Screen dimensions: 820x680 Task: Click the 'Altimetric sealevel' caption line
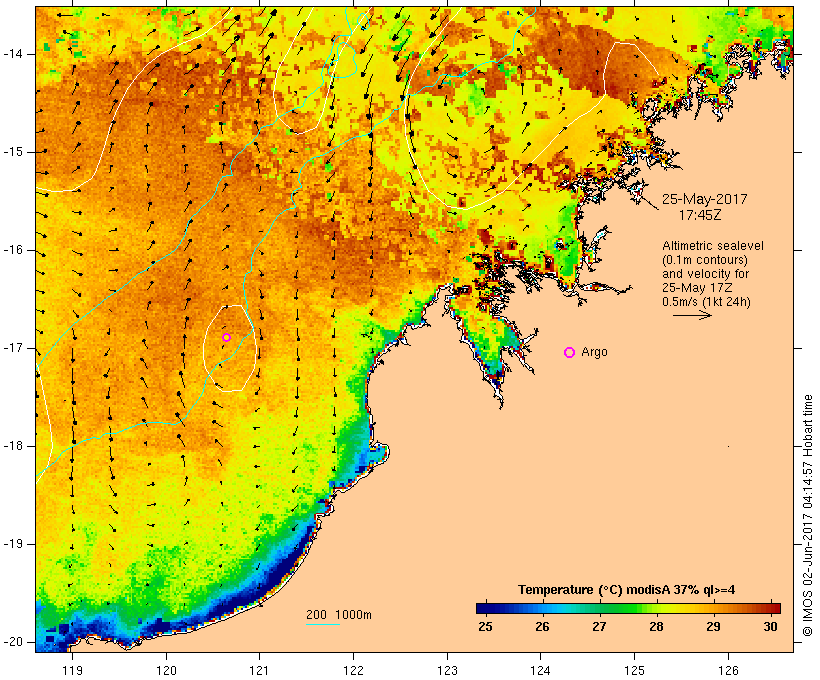(713, 246)
